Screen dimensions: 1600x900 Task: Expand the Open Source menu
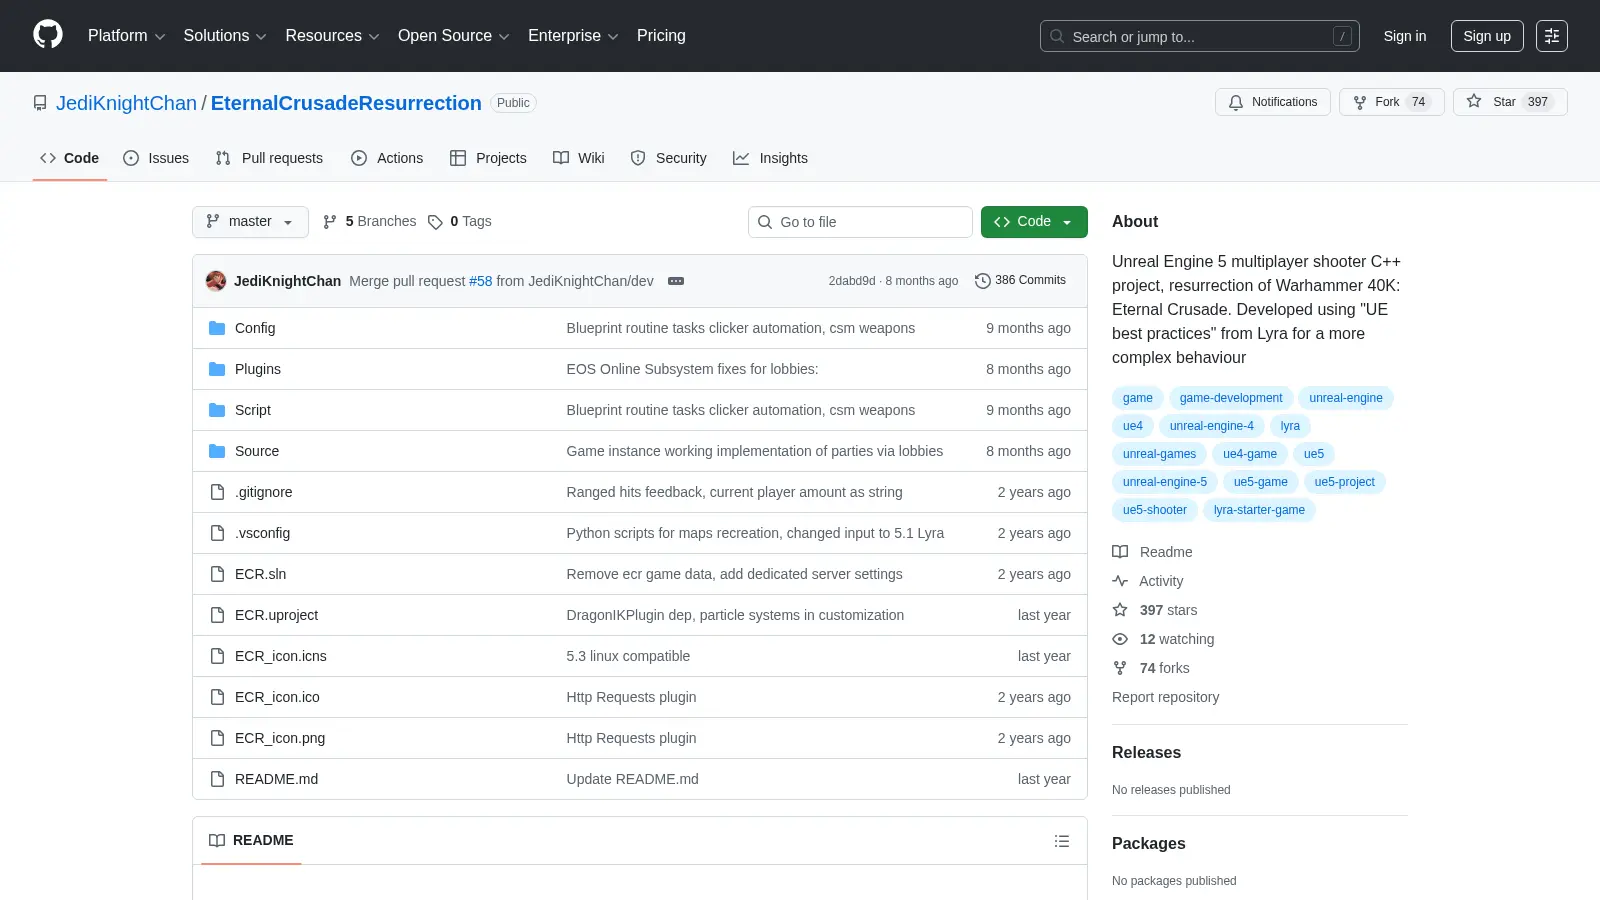[454, 36]
